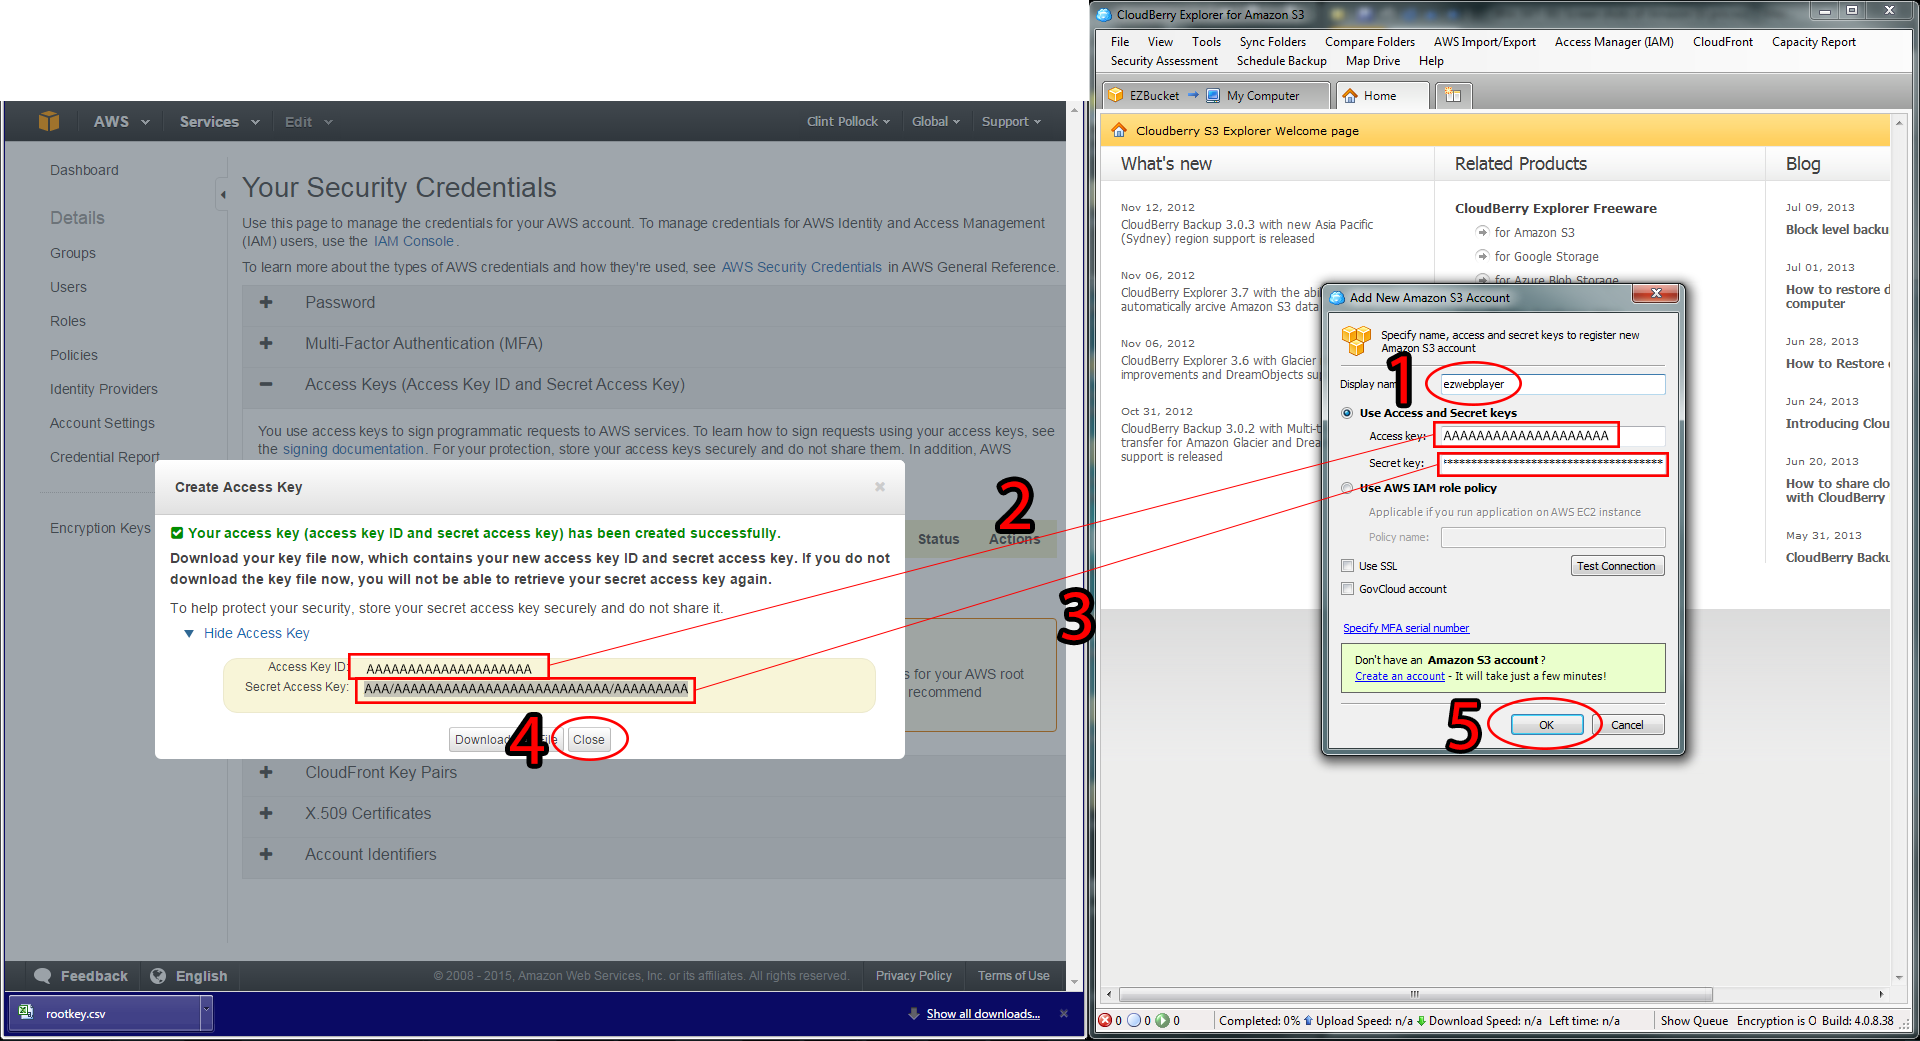Click the green running-tasks status icon
Image resolution: width=1920 pixels, height=1041 pixels.
point(1163,1021)
